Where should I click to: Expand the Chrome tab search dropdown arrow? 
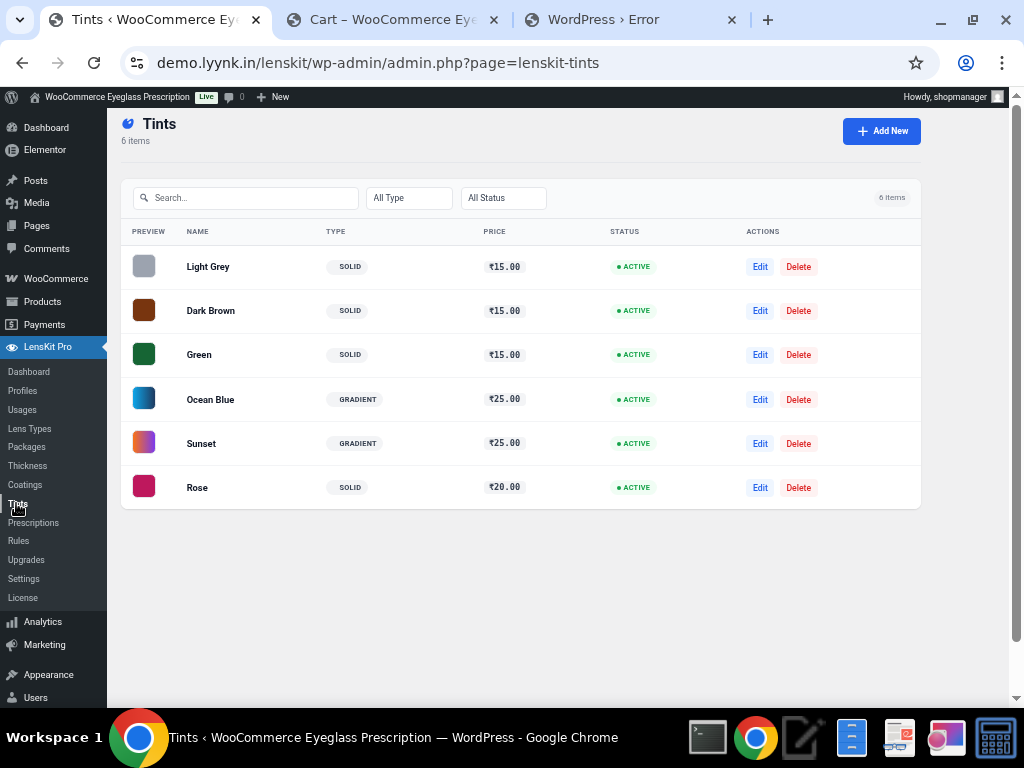(x=20, y=20)
